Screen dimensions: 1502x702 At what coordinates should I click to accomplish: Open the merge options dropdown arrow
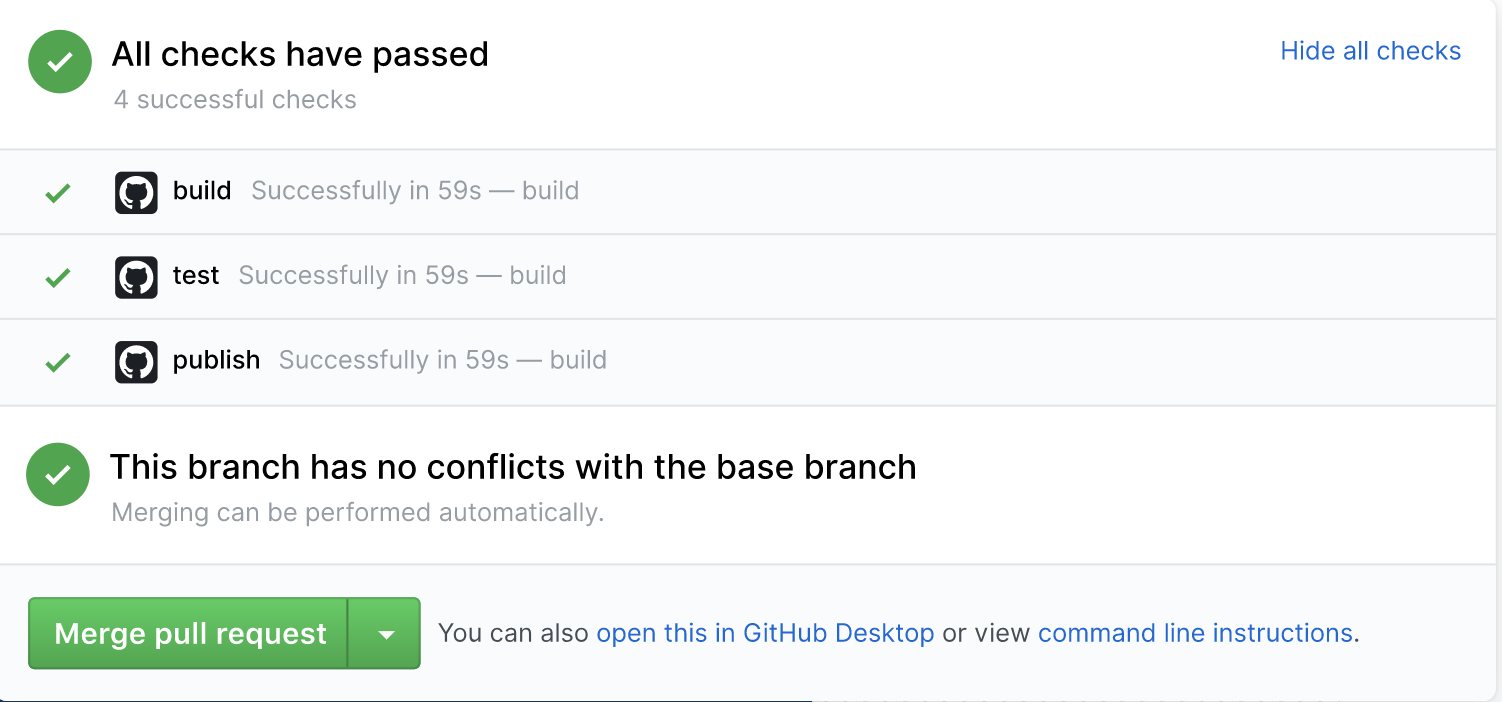click(385, 634)
